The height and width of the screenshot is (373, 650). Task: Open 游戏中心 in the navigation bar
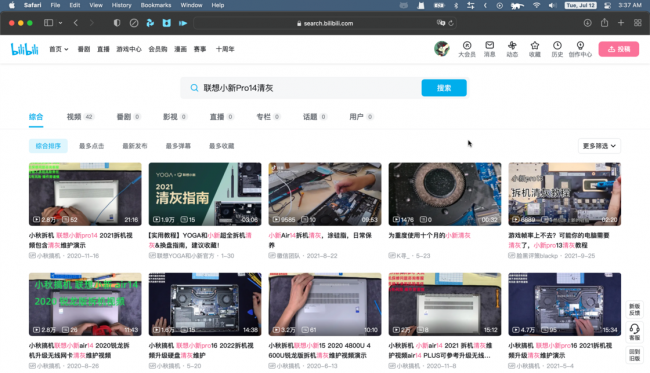(129, 49)
